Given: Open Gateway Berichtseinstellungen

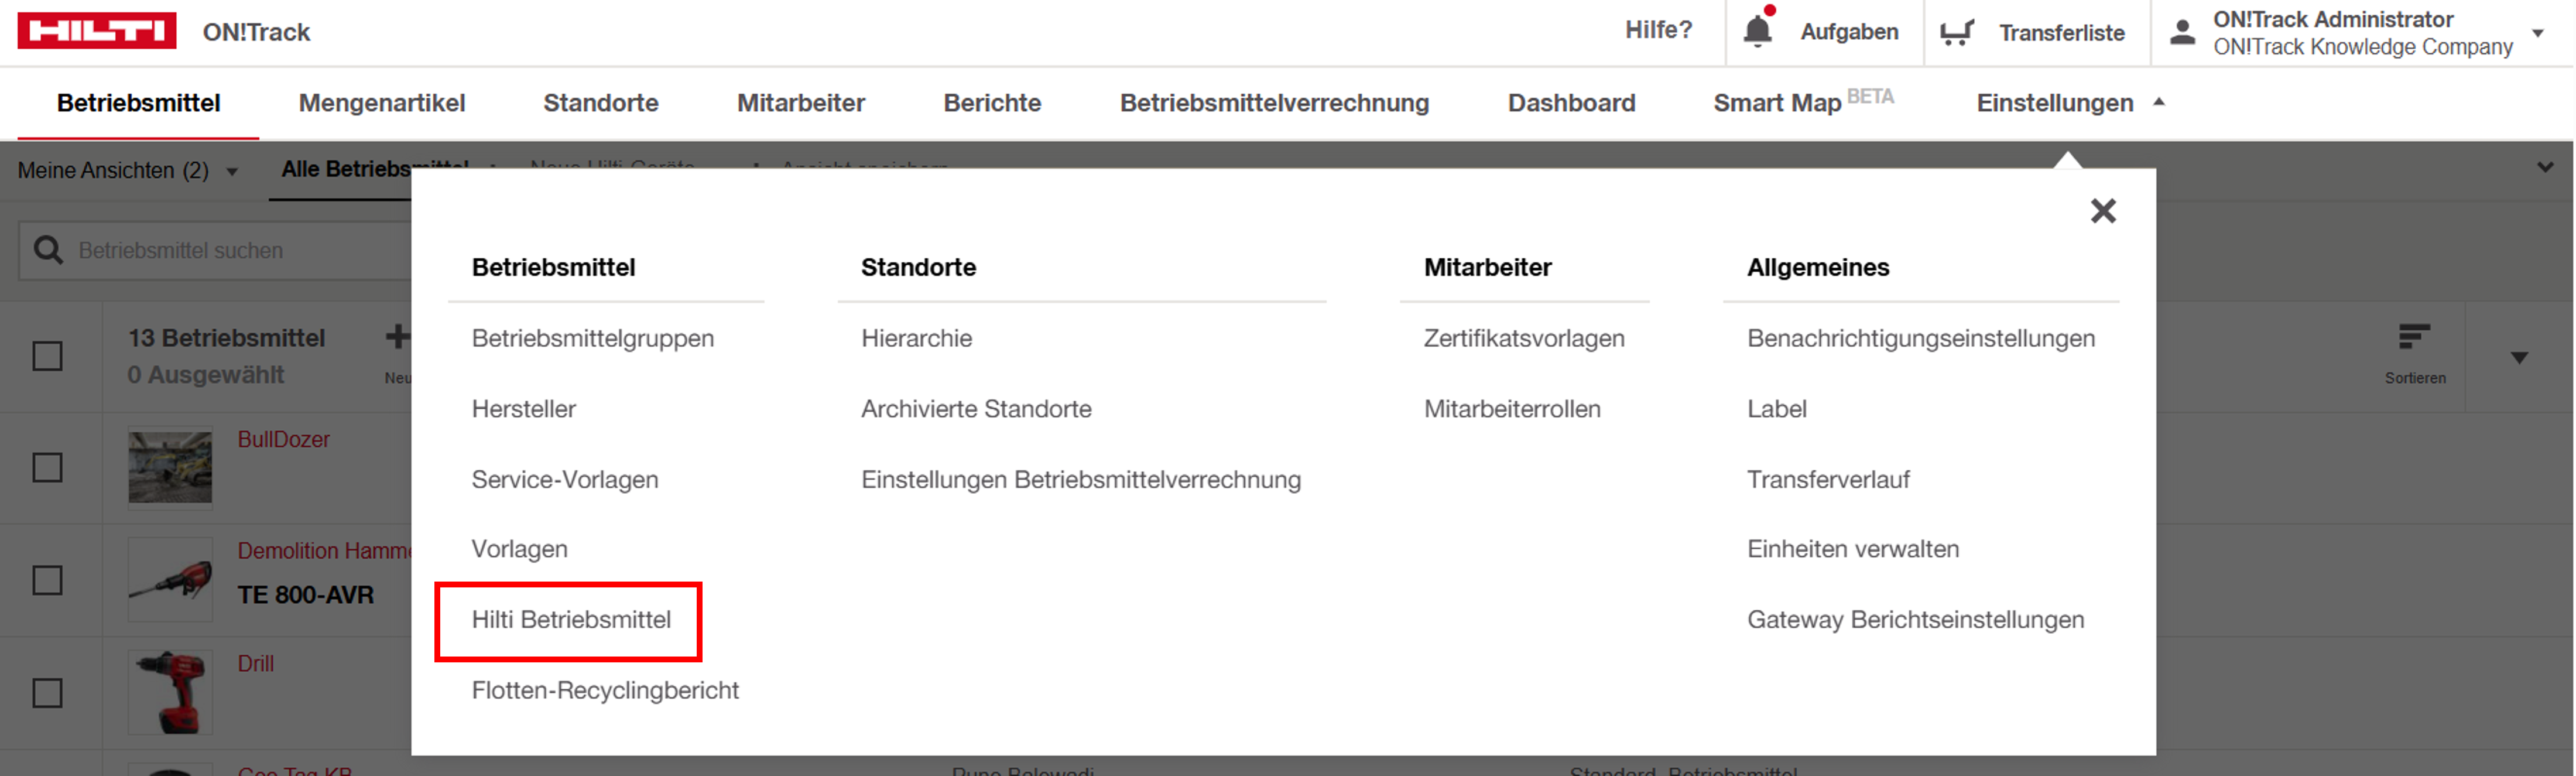Looking at the screenshot, I should coord(1915,620).
